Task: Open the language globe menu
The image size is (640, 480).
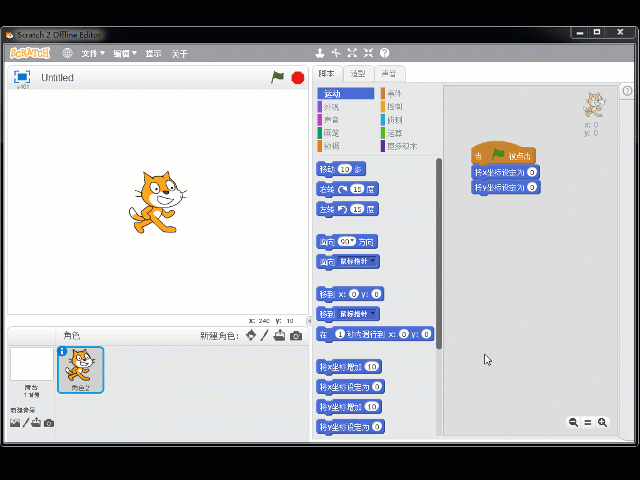Action: [x=67, y=53]
